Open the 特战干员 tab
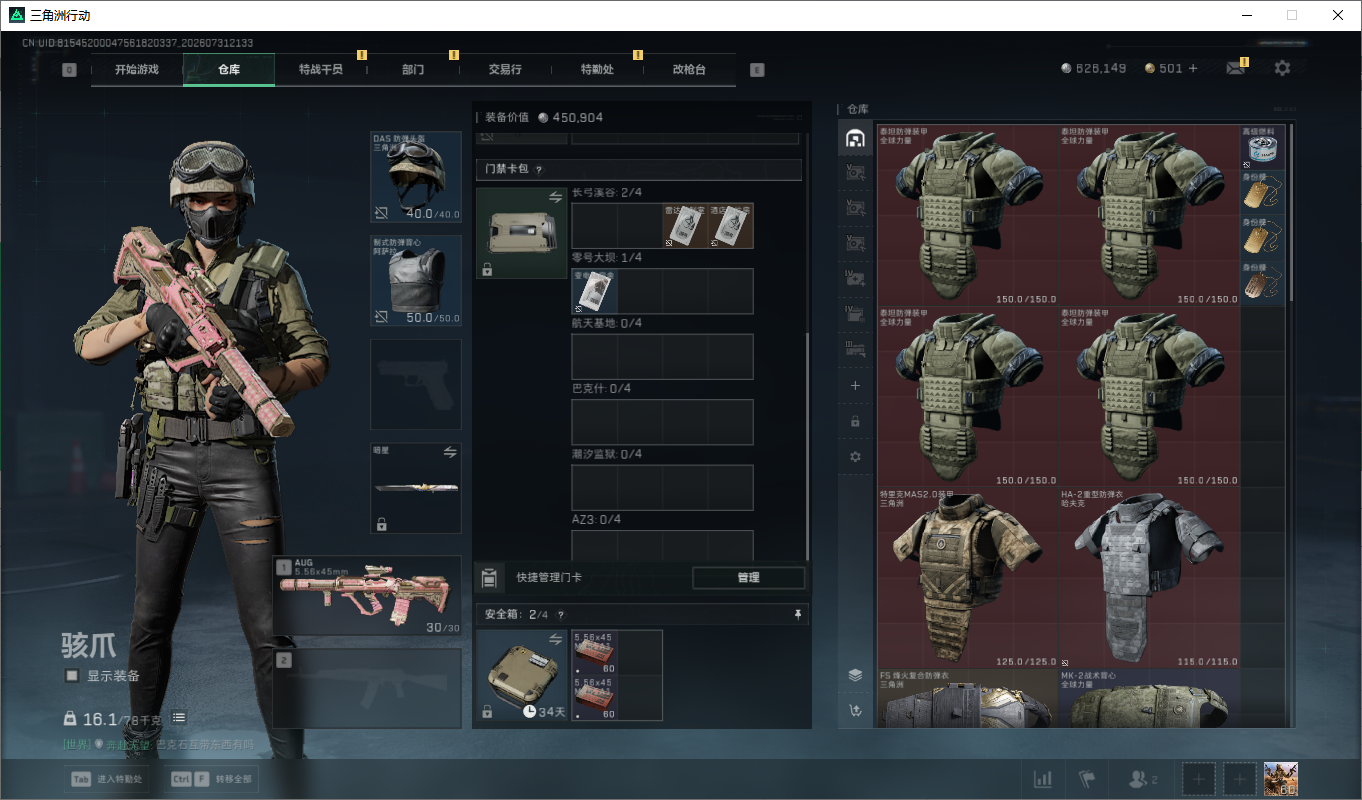Viewport: 1362px width, 800px height. (x=321, y=70)
